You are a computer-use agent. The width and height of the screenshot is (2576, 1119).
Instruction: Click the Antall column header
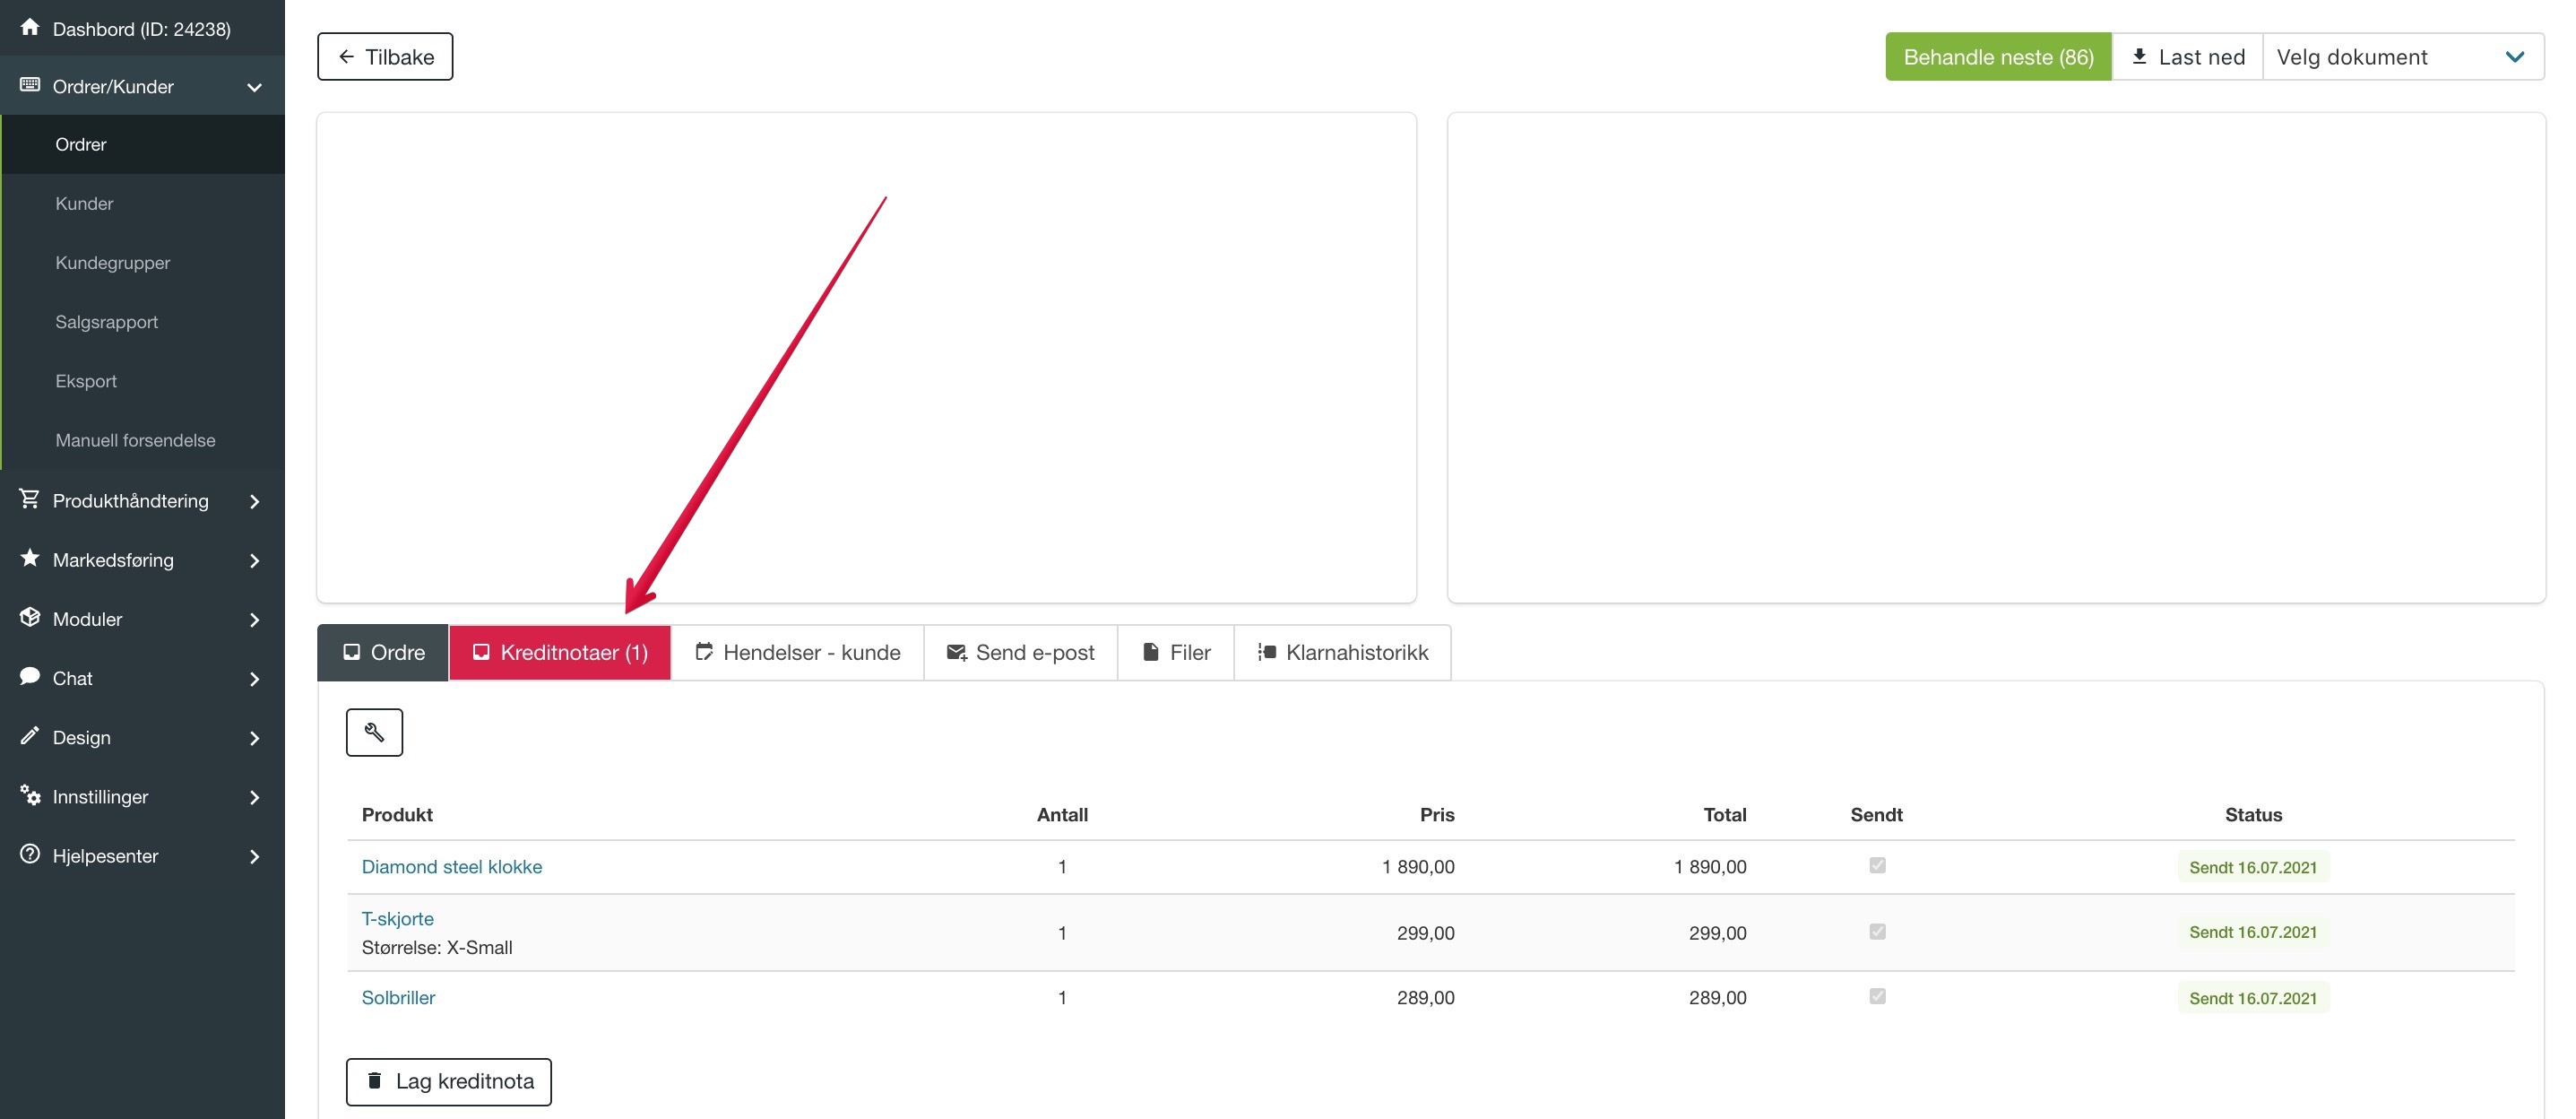1062,814
